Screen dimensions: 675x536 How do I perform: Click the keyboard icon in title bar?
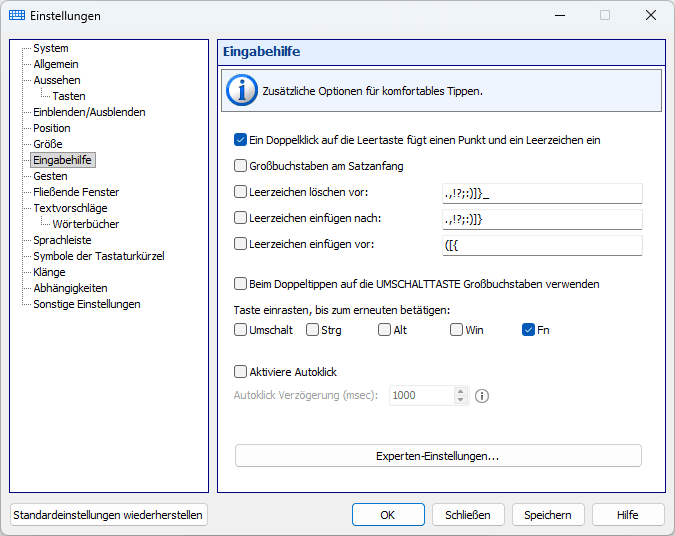(x=17, y=15)
